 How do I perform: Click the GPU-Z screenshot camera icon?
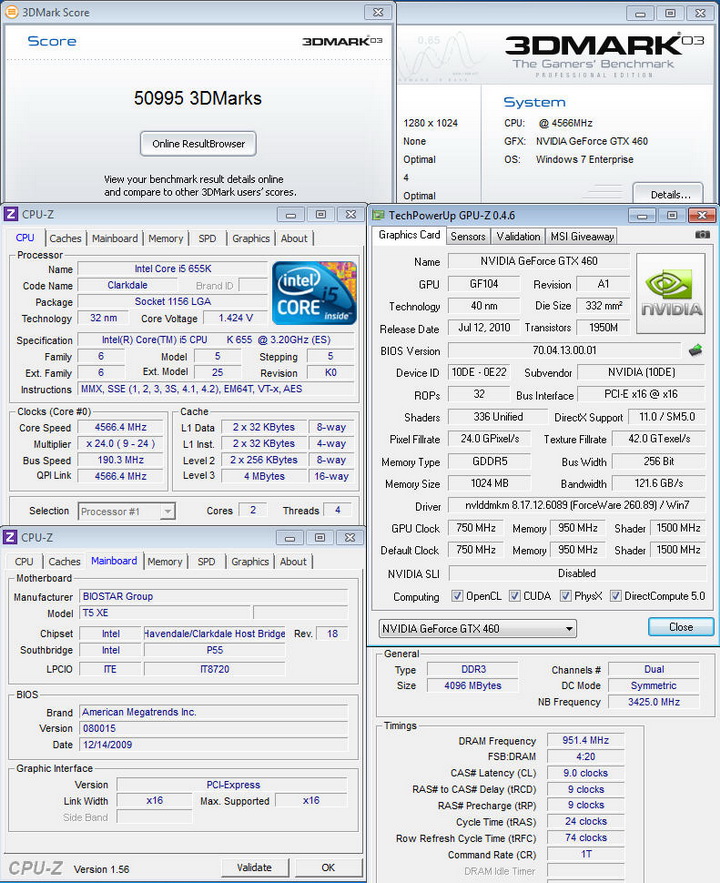point(702,235)
